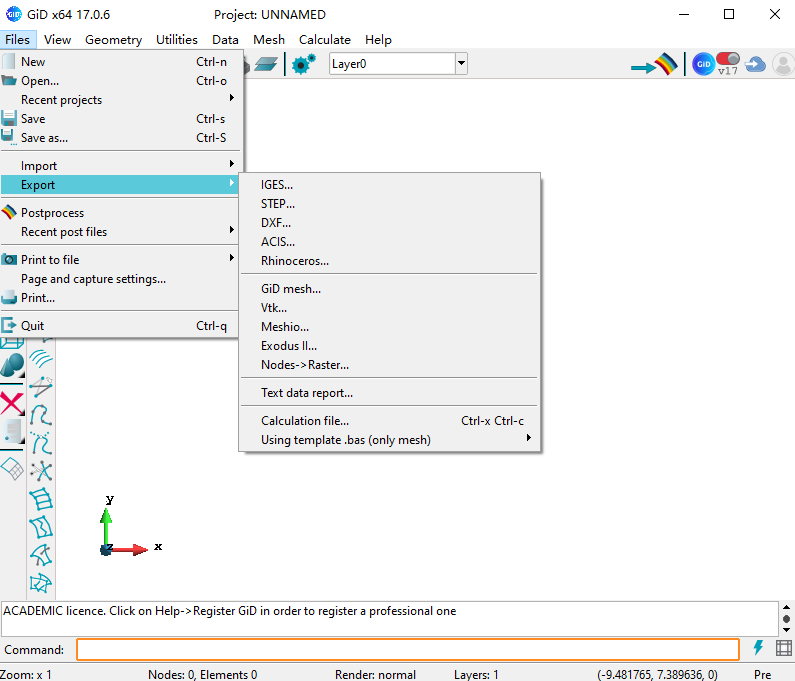Export as Rhinoceros...
Screen dimensions: 795x681
tap(389, 261)
